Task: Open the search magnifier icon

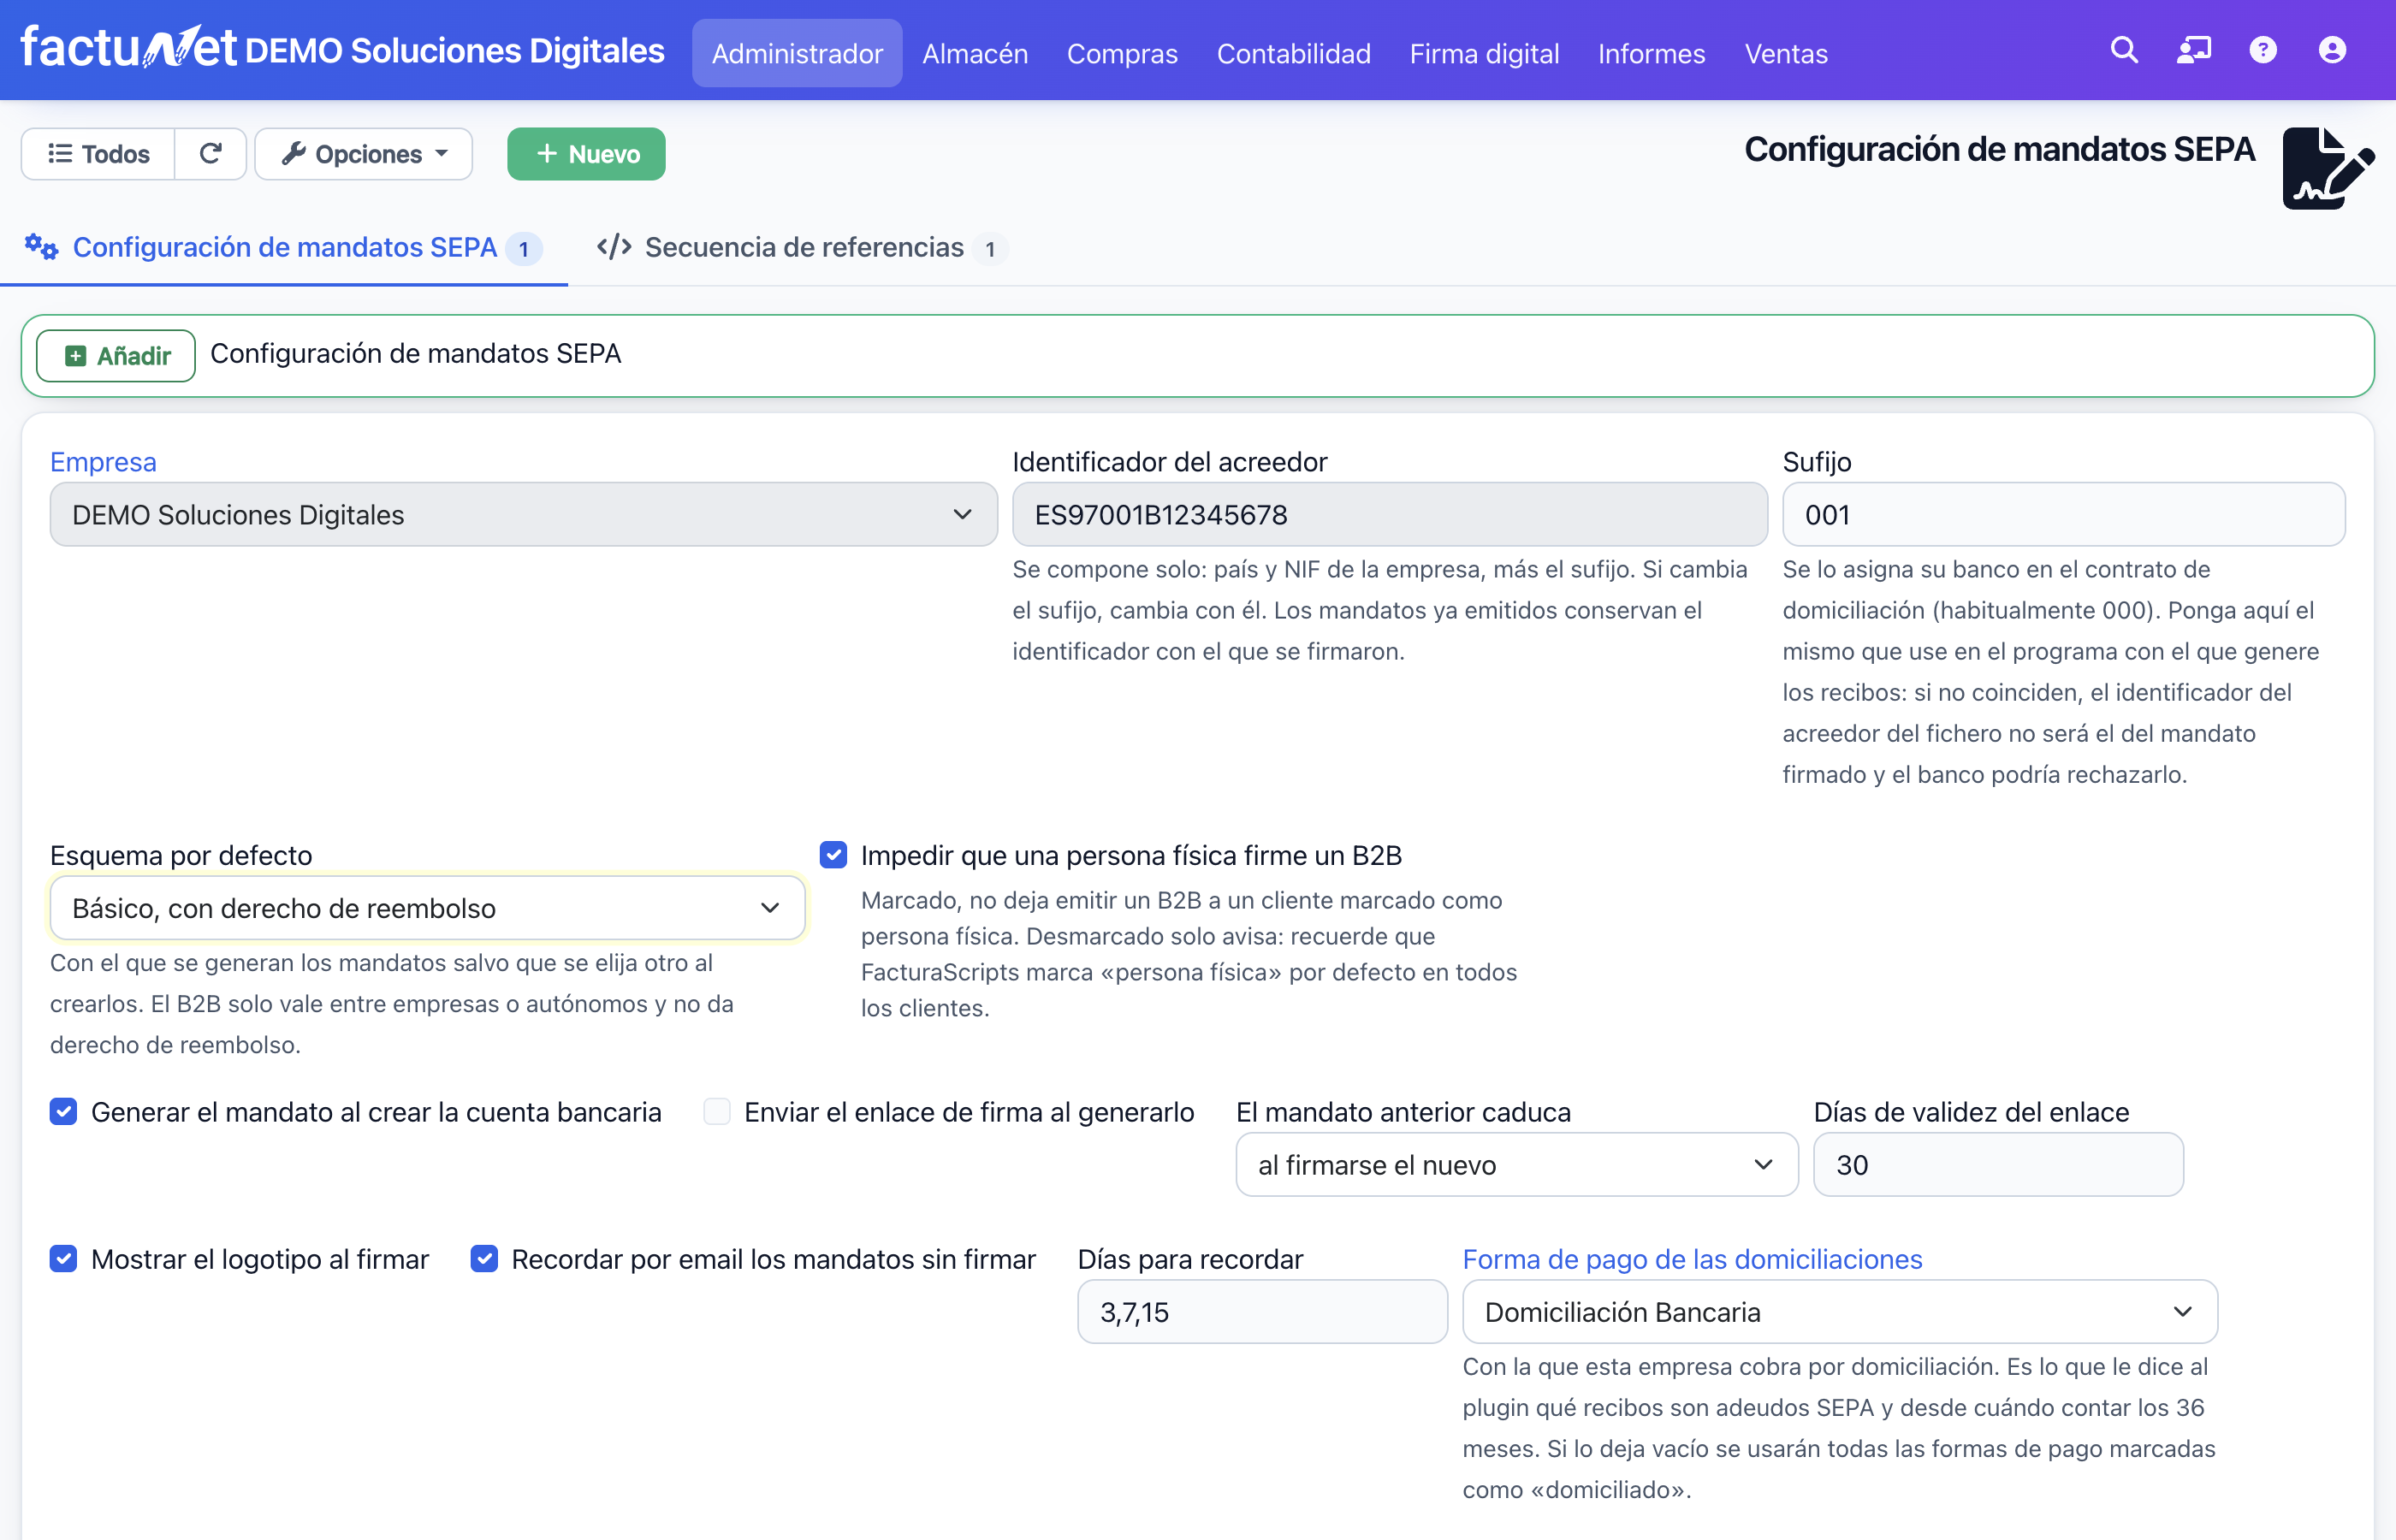Action: pyautogui.click(x=2124, y=50)
